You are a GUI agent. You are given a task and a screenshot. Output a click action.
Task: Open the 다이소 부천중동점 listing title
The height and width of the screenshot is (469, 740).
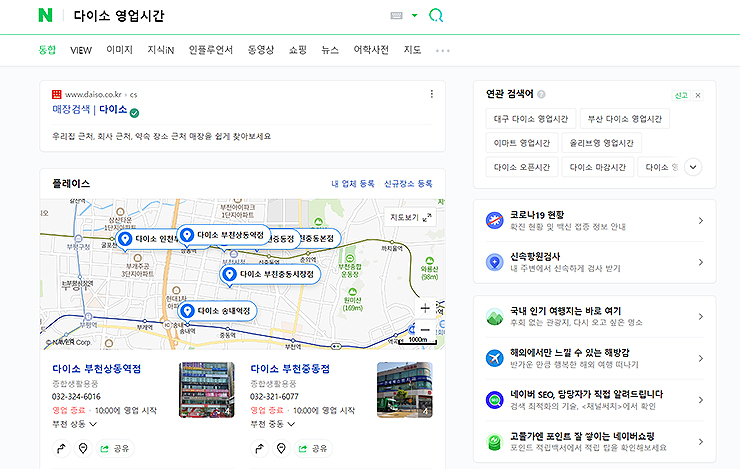(x=290, y=368)
